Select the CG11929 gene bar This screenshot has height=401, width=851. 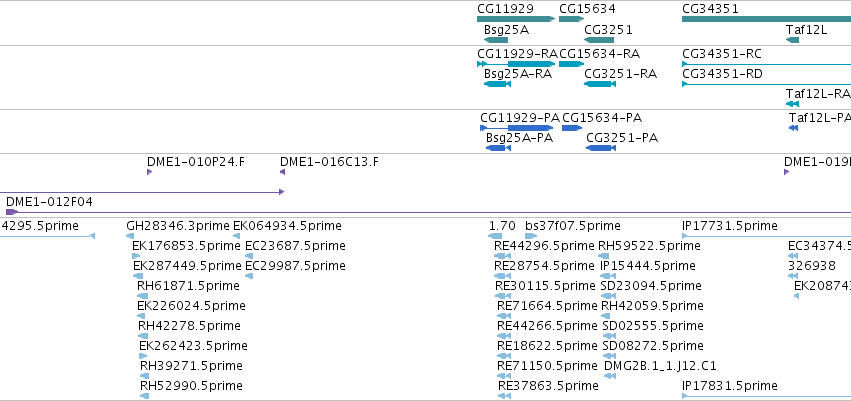tap(516, 19)
